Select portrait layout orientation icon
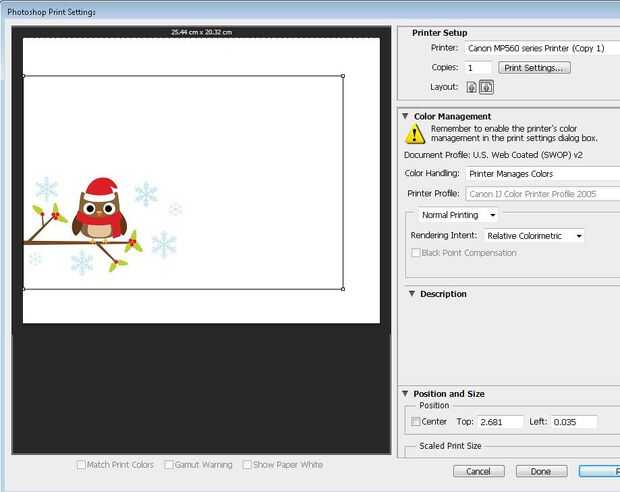Viewport: 620px width, 492px height. 471,87
